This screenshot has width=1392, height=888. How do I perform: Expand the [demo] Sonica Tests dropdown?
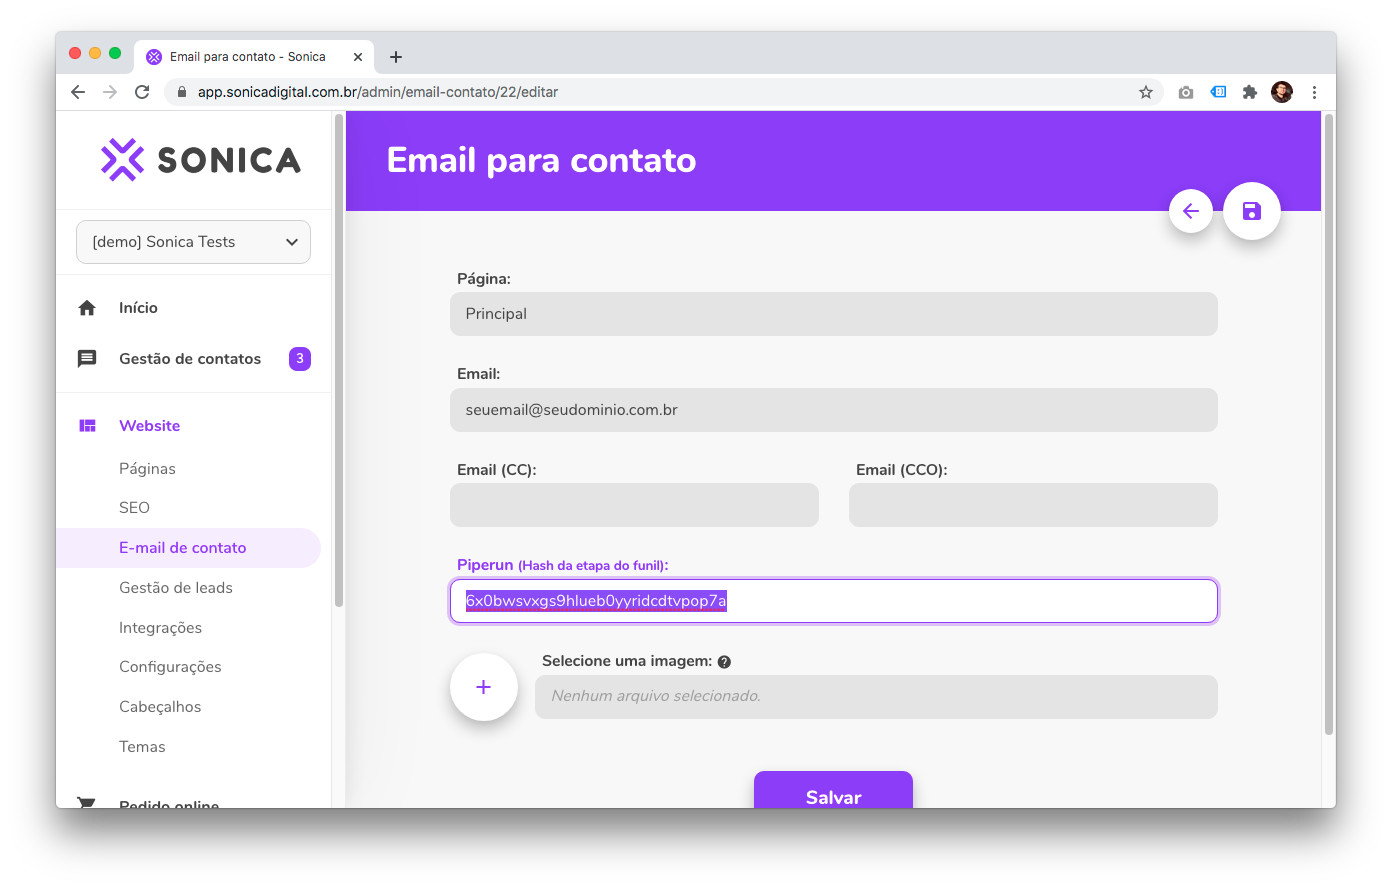193,242
